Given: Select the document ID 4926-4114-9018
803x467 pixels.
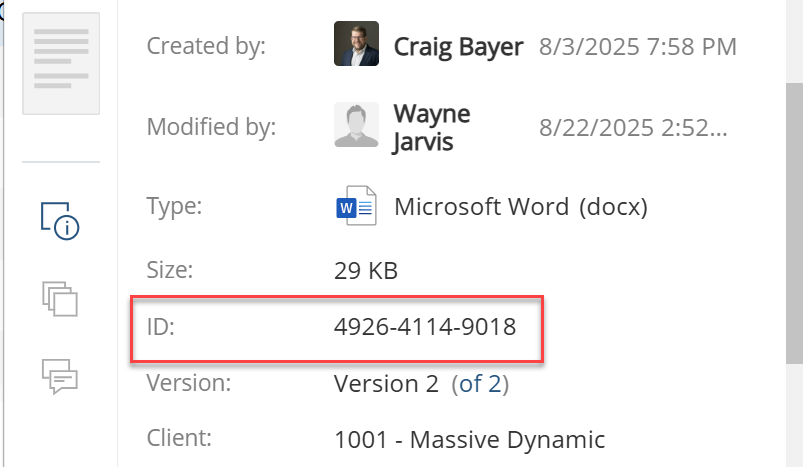Looking at the screenshot, I should [x=425, y=327].
